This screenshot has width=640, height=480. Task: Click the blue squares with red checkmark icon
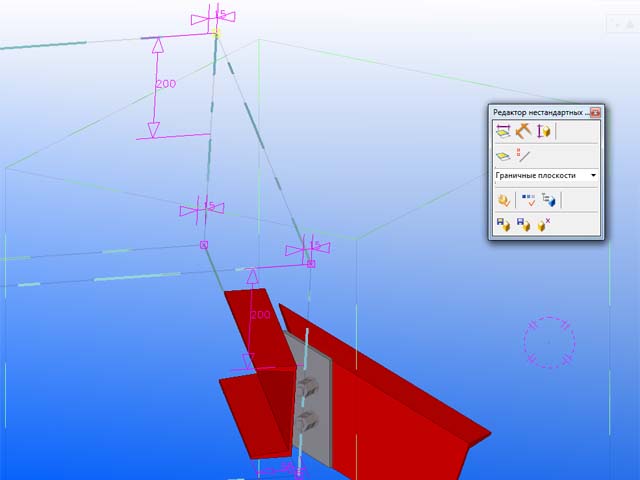point(528,200)
